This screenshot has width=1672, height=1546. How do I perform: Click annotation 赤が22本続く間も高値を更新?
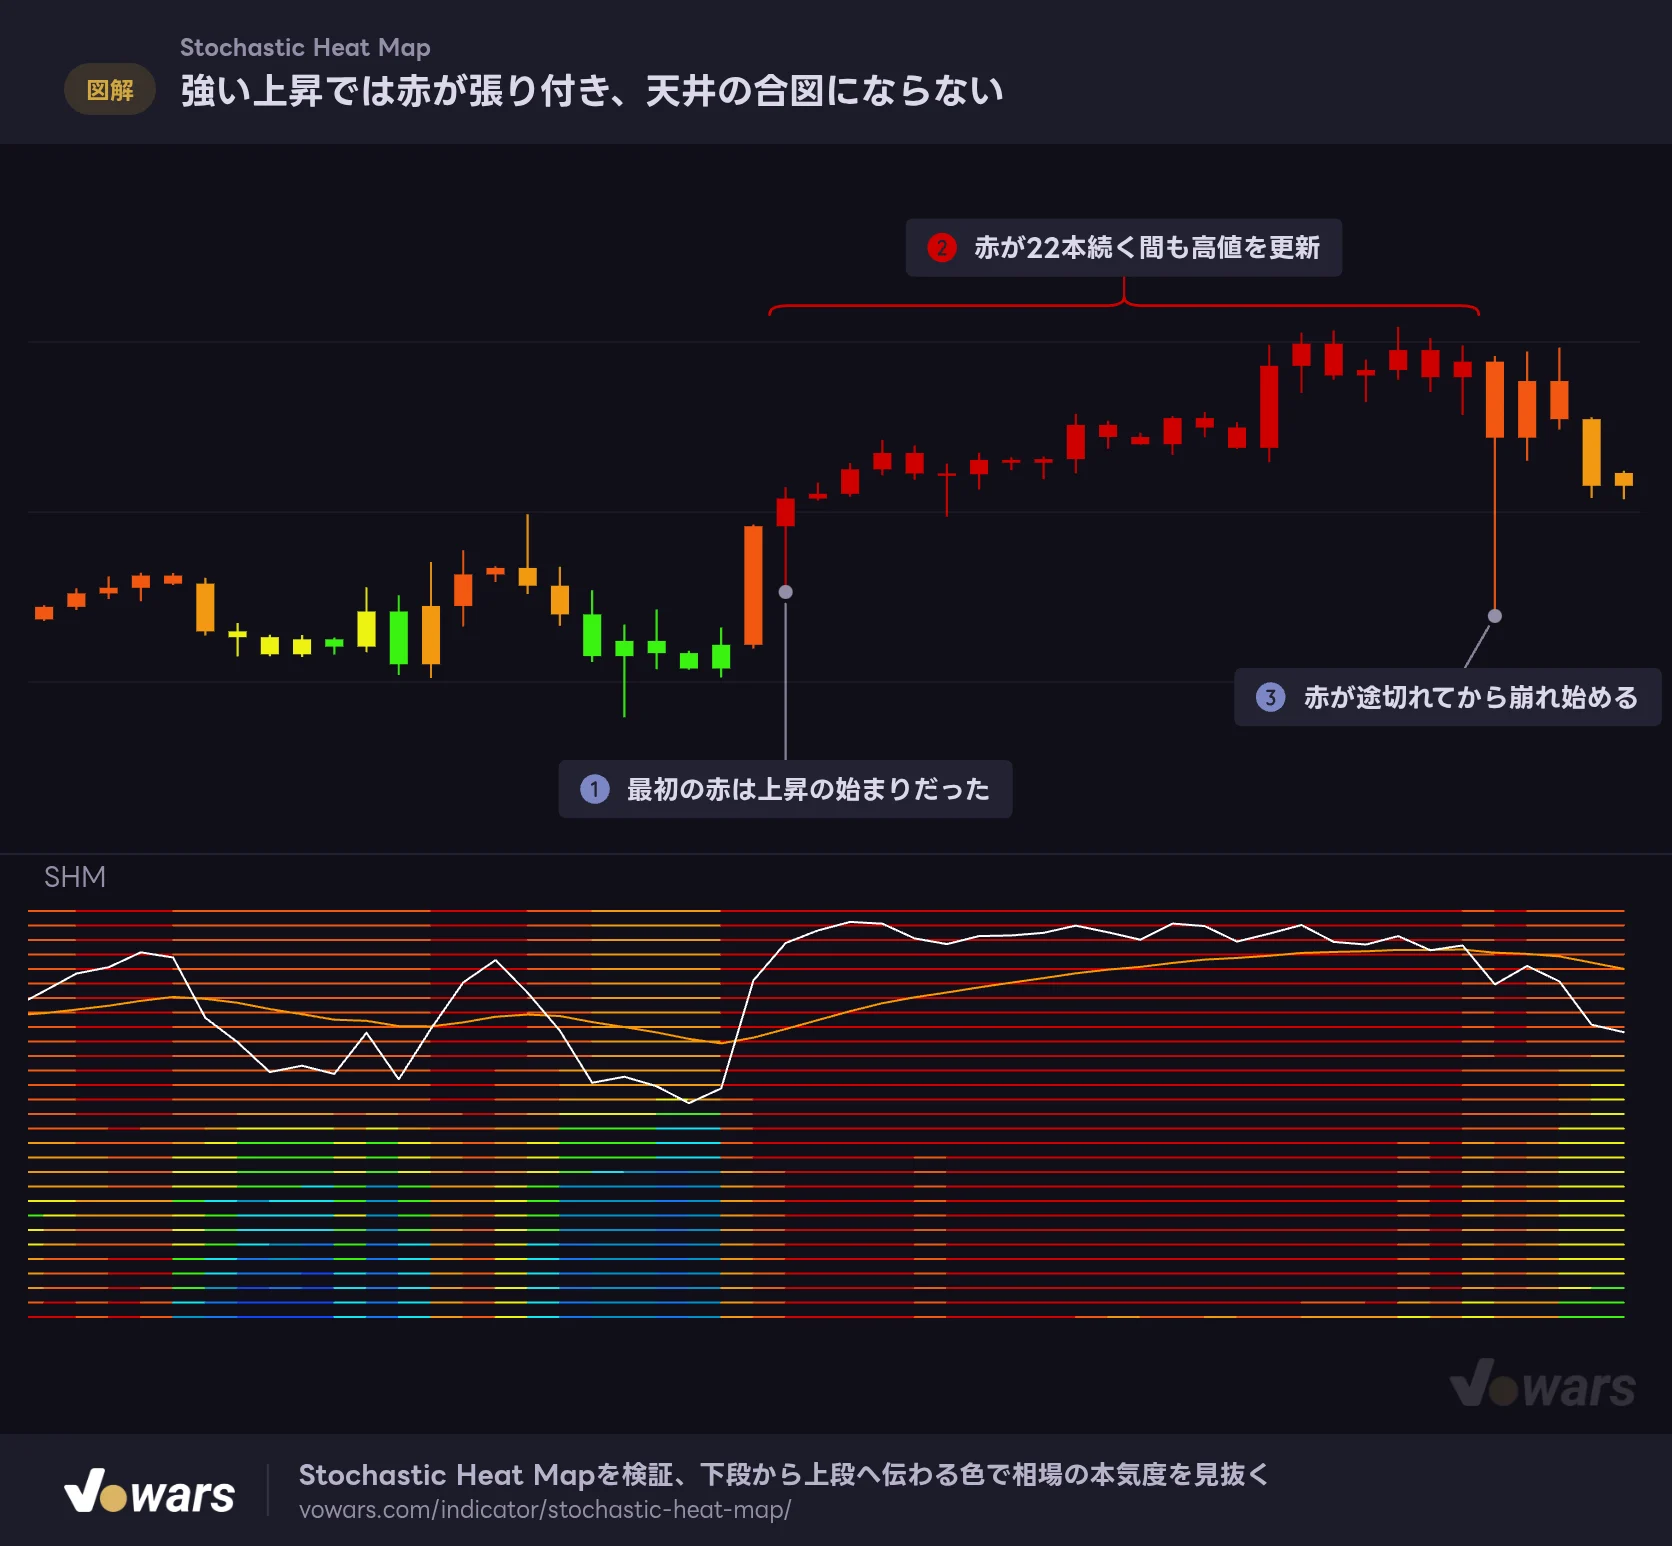pyautogui.click(x=1124, y=248)
